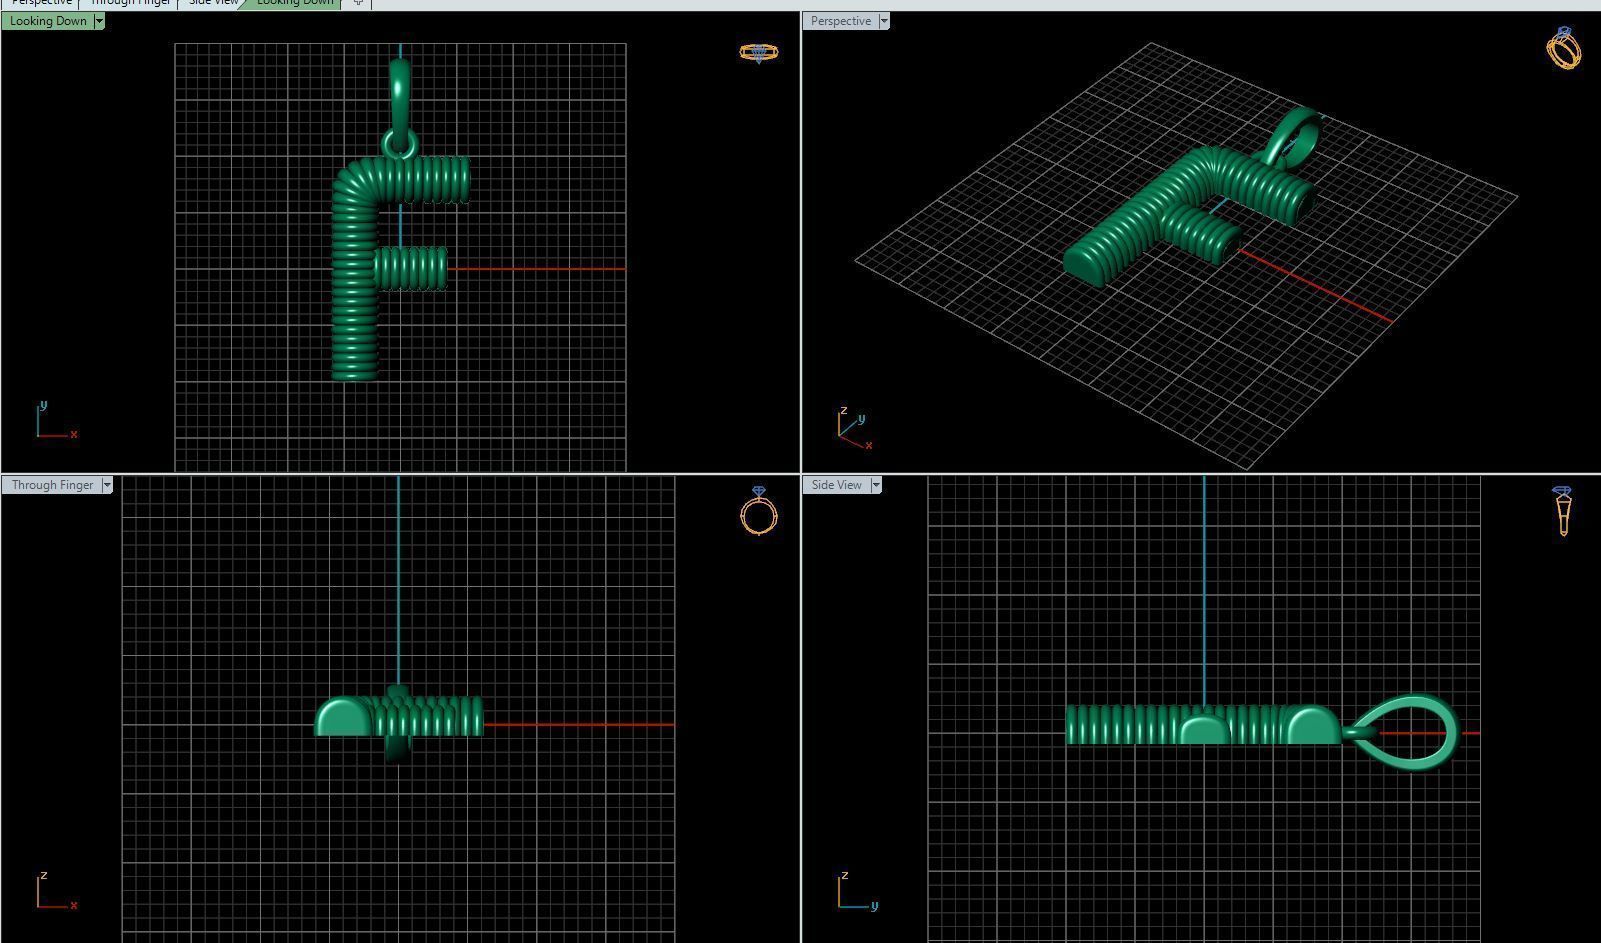Click the XYZ axis indicator in Perspective viewport
The image size is (1601, 943).
[x=855, y=428]
